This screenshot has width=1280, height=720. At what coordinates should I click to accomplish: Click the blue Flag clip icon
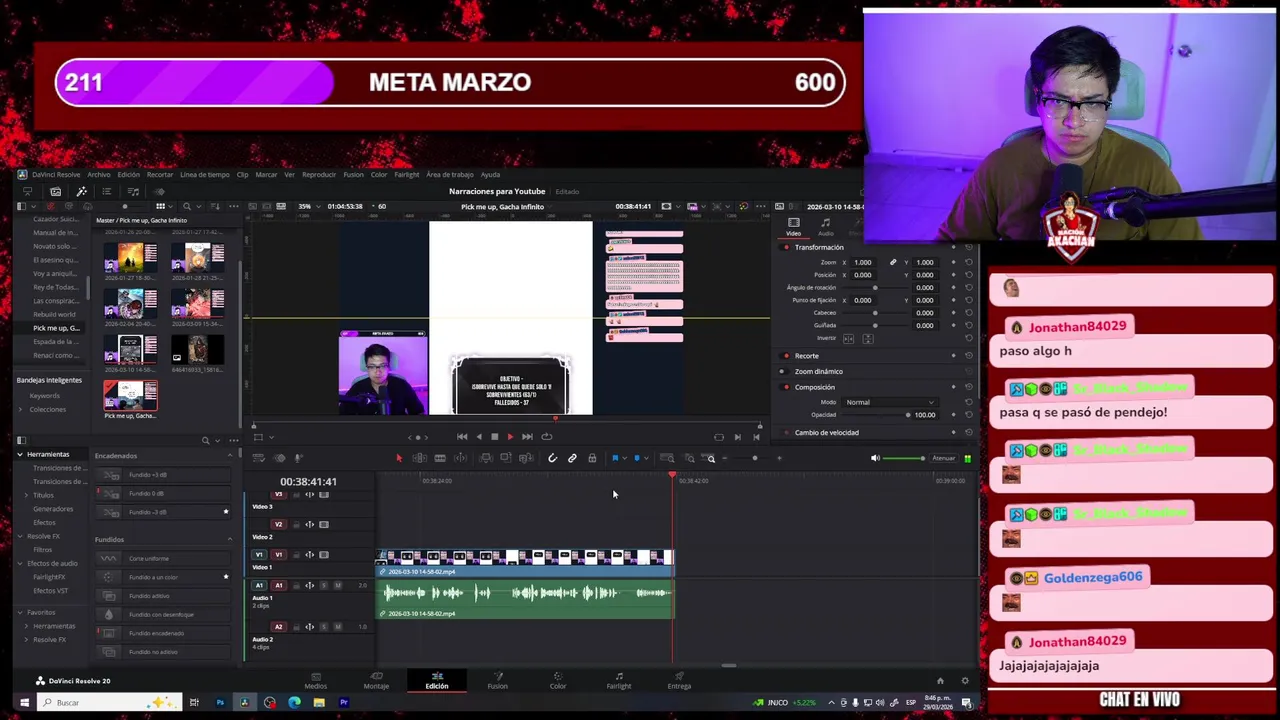tap(615, 458)
